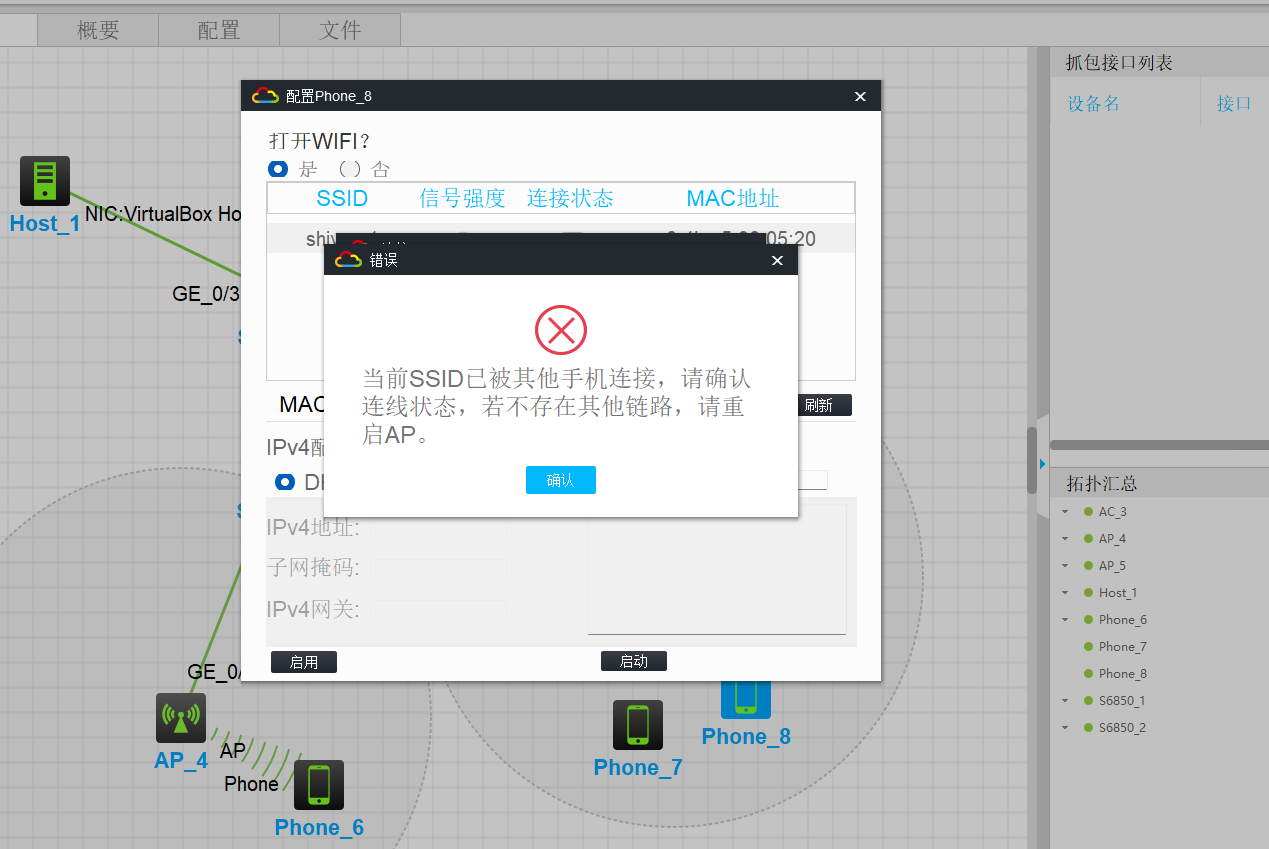Click the 抓包接口列表 horizontal scrollbar
The height and width of the screenshot is (849, 1269).
(1159, 445)
